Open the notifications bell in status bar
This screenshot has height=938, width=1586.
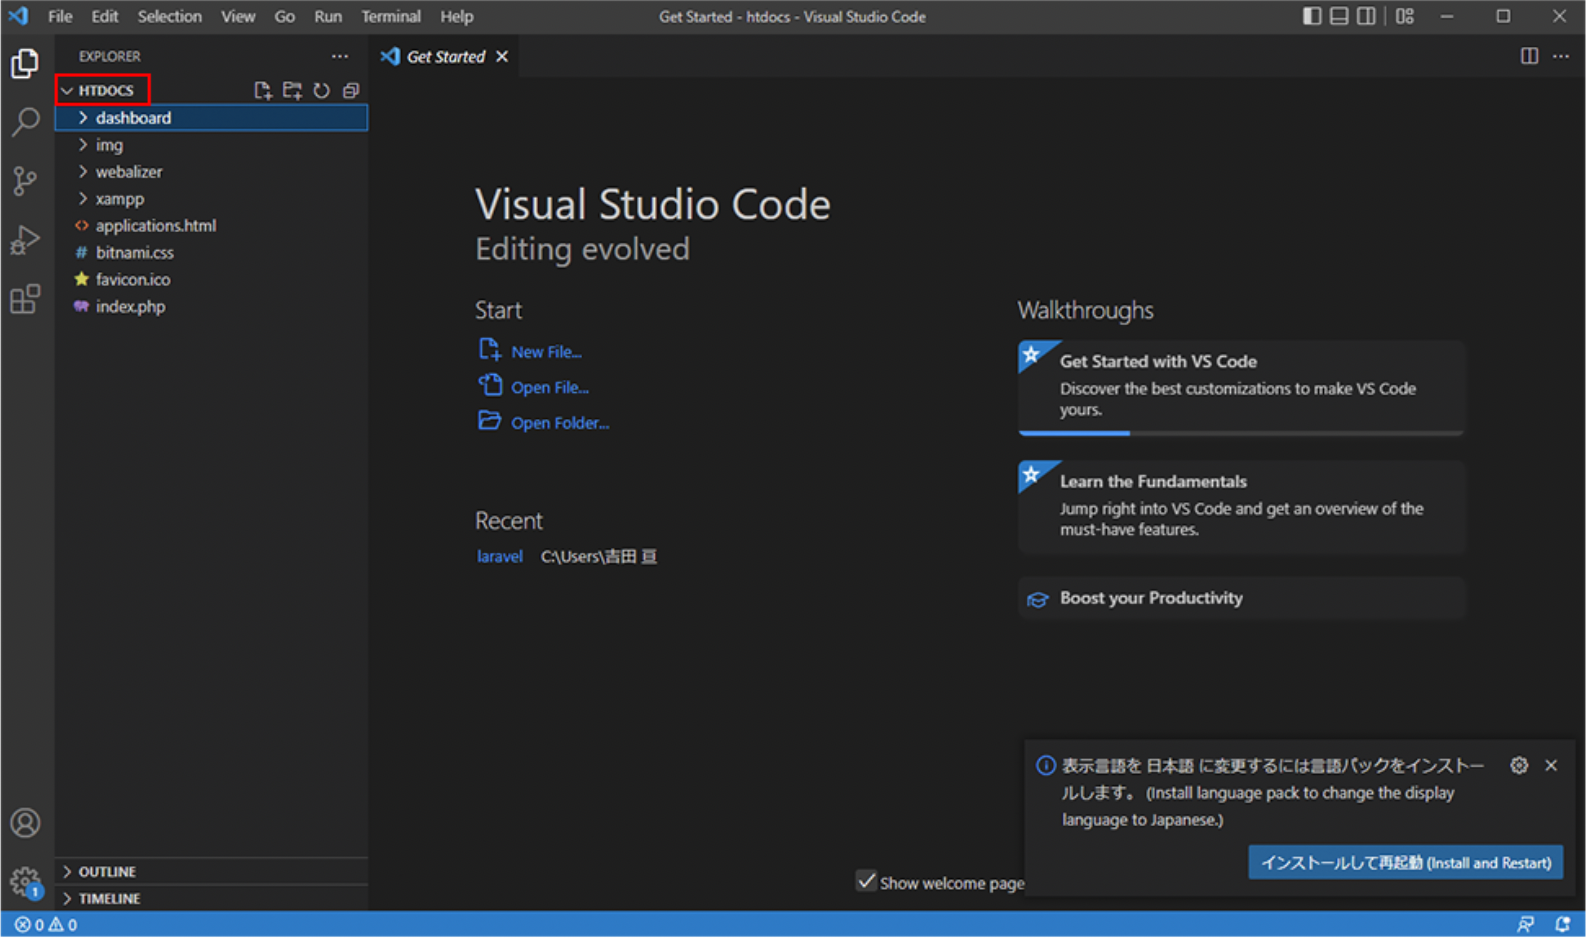click(1562, 925)
